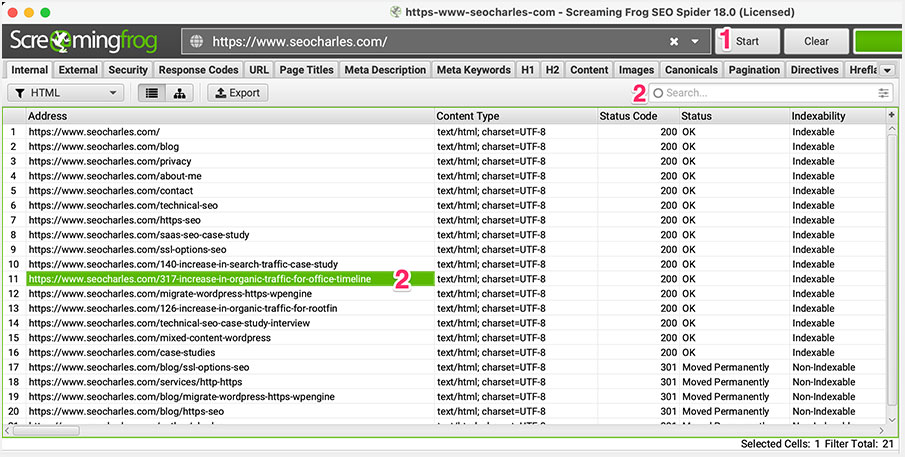Select the /saas-seo-case-study address cell
The image size is (905, 457).
[230, 235]
